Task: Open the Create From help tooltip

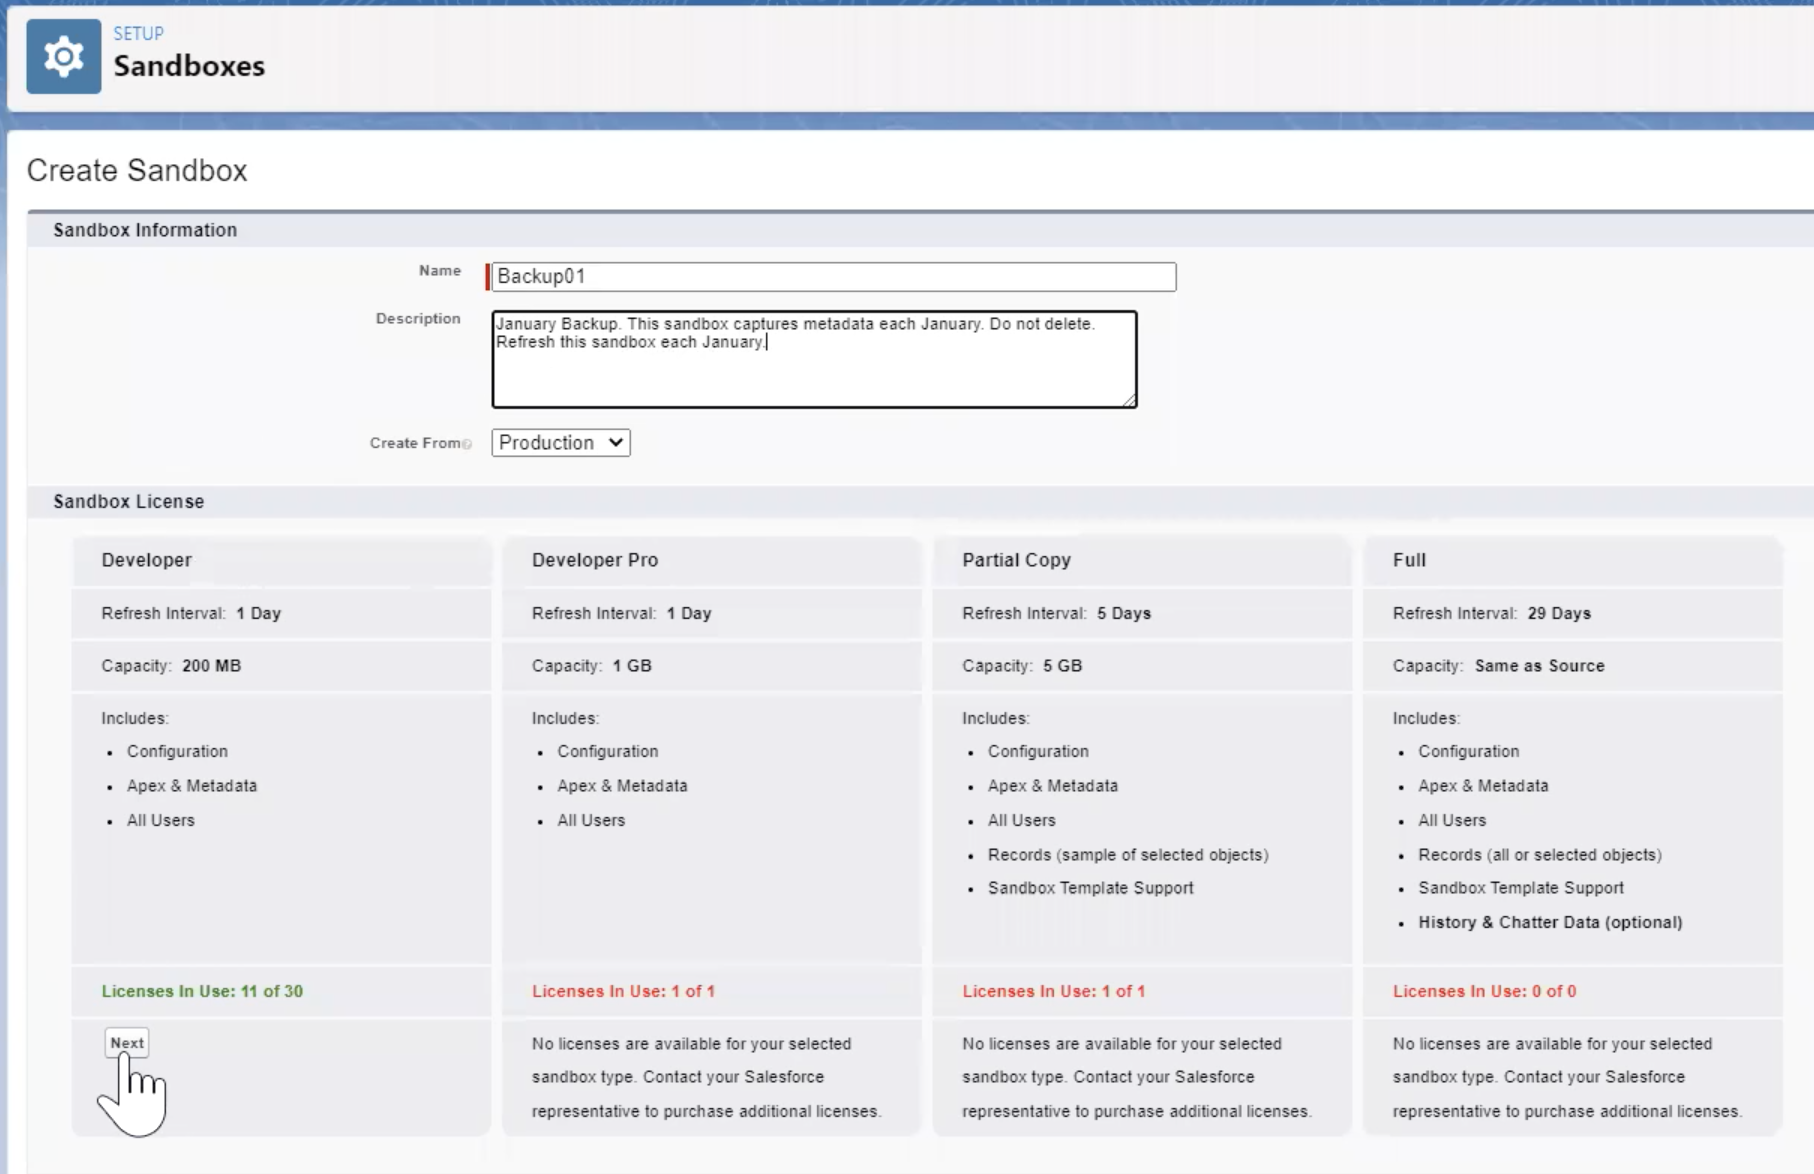Action: (x=468, y=443)
